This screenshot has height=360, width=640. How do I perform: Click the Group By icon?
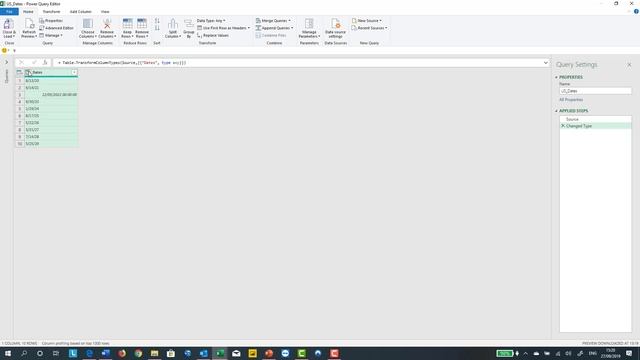coord(189,24)
